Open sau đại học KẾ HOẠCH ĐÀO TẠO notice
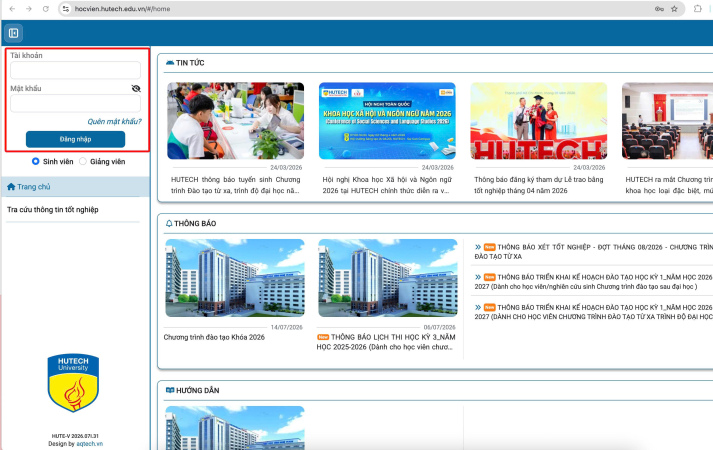 593,282
